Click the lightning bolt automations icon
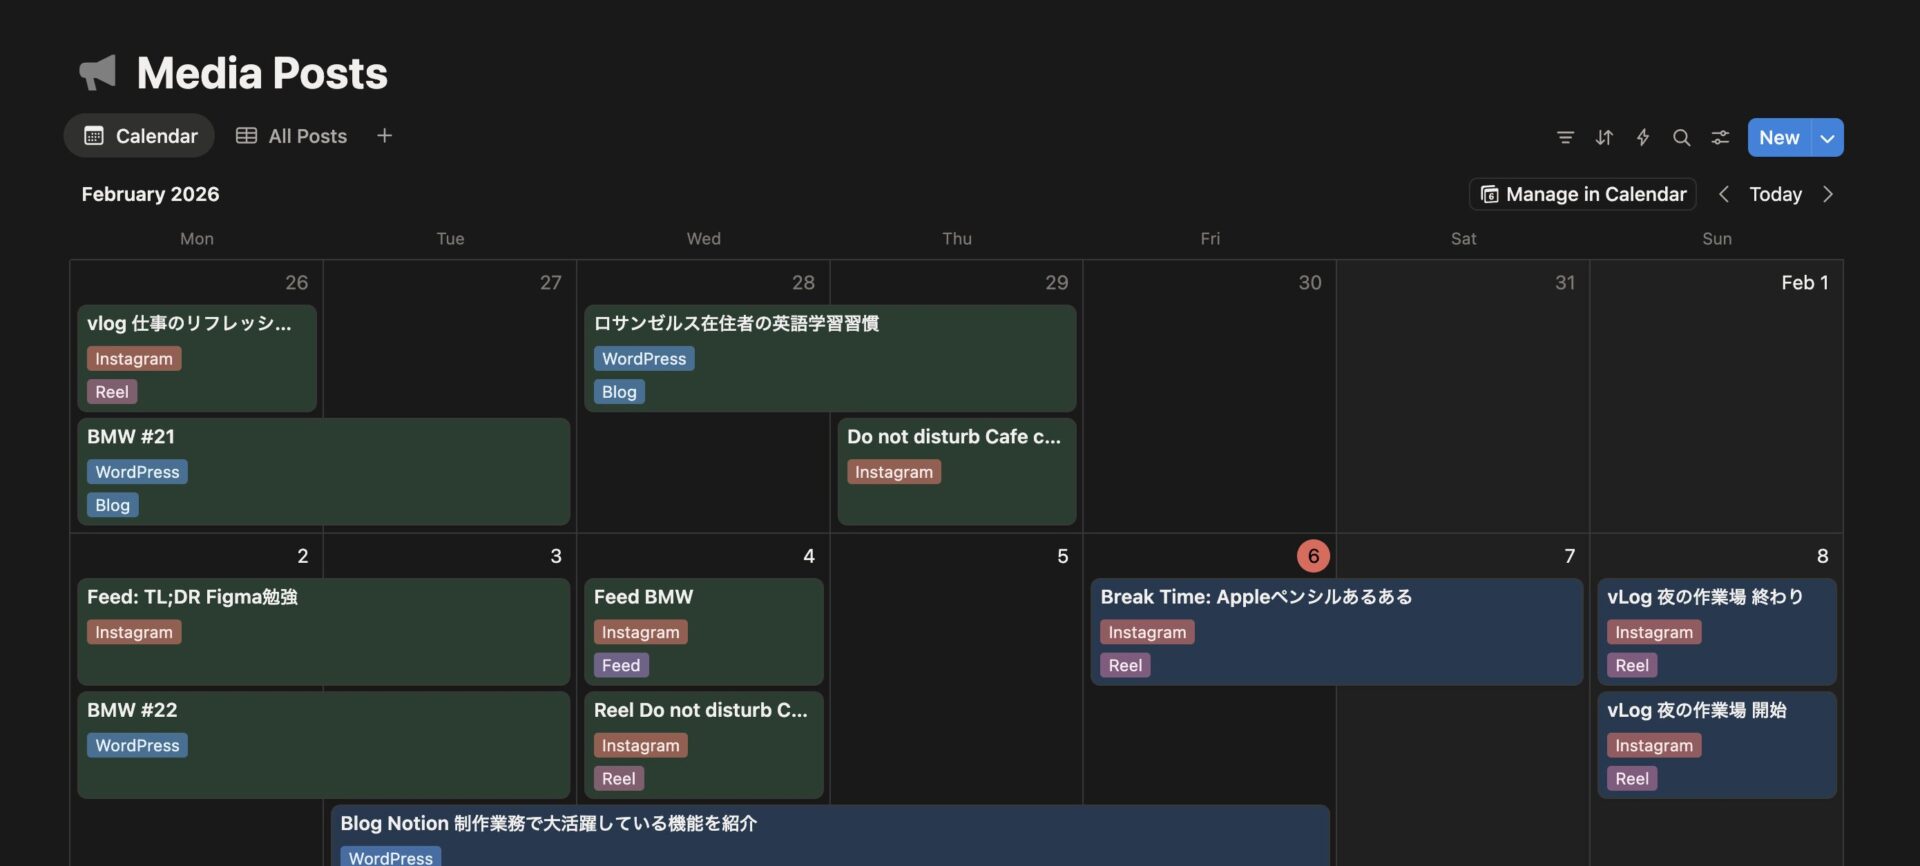This screenshot has width=1920, height=866. point(1642,138)
